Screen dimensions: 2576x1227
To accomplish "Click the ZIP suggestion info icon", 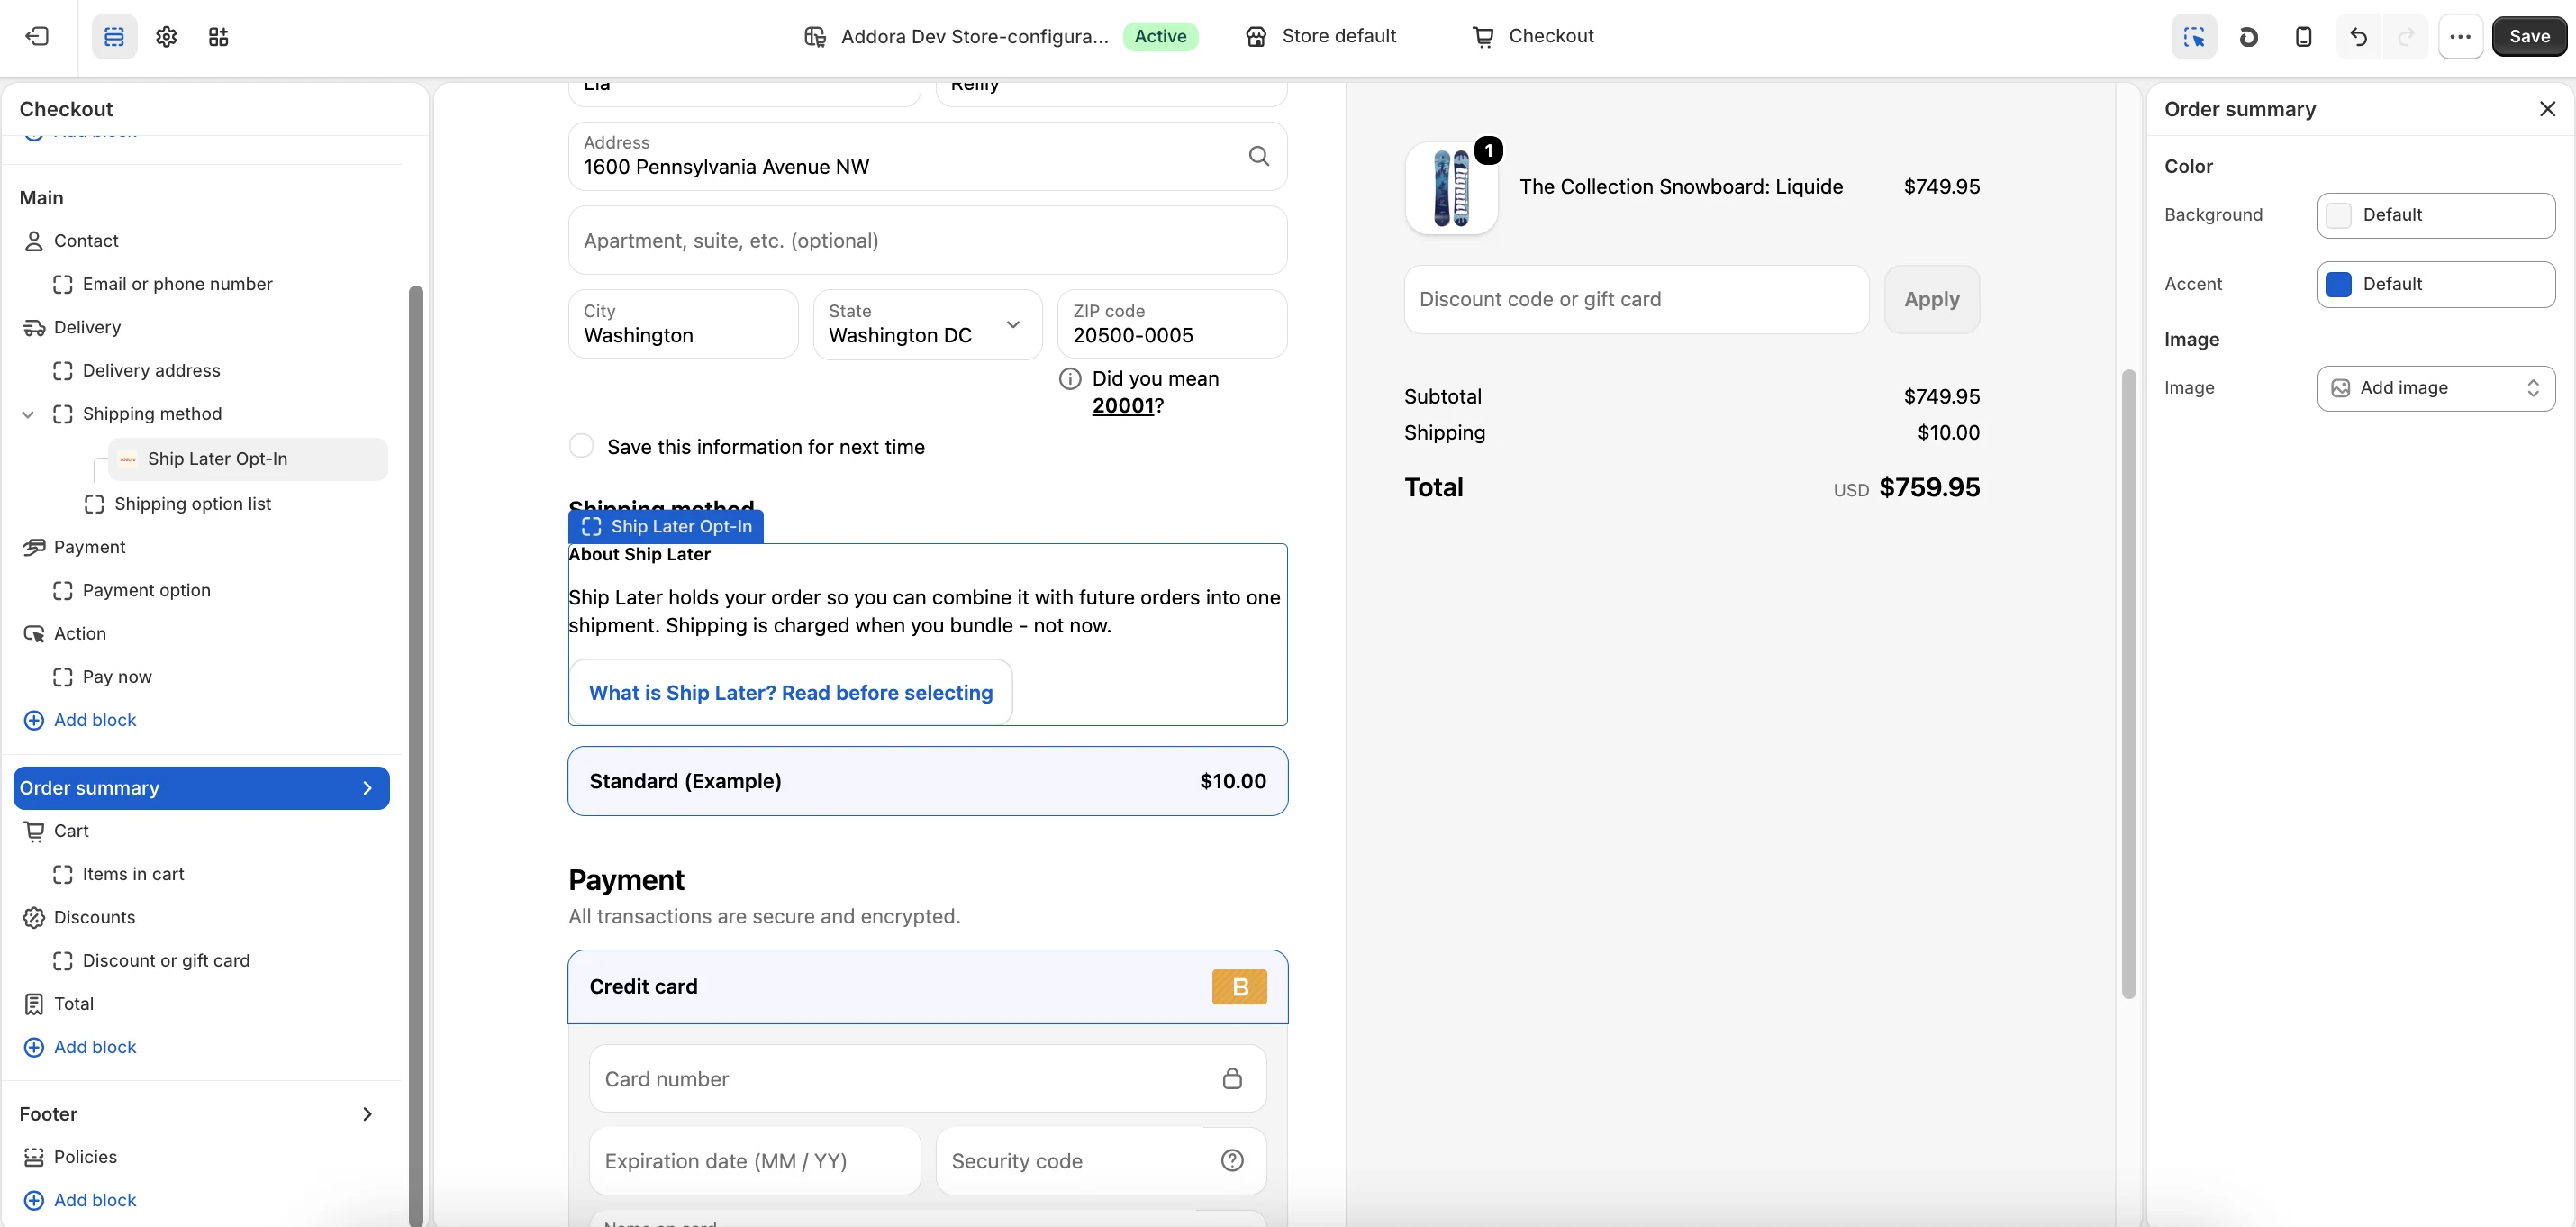I will (1070, 379).
